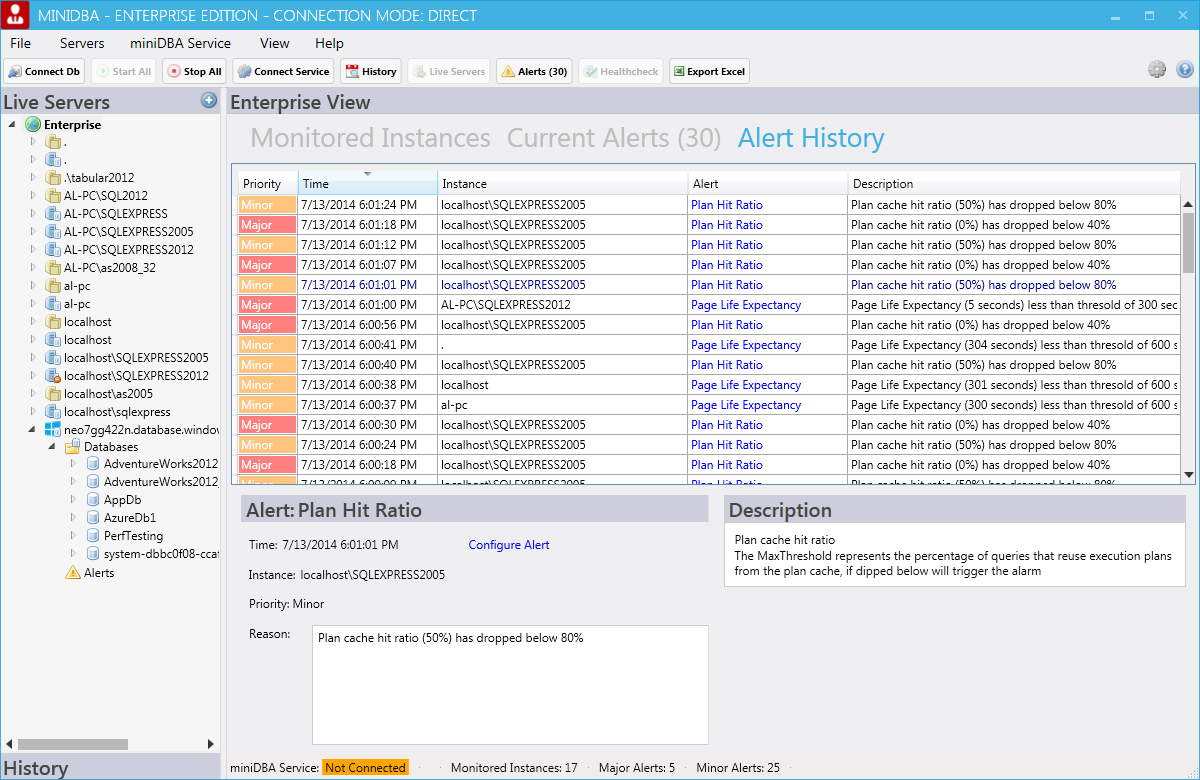Open the Help menu

(x=329, y=43)
